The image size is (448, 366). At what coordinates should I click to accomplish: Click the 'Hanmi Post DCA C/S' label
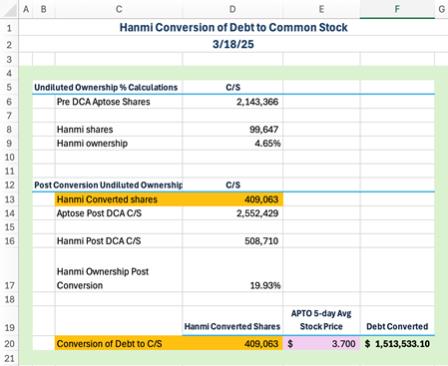[119, 241]
